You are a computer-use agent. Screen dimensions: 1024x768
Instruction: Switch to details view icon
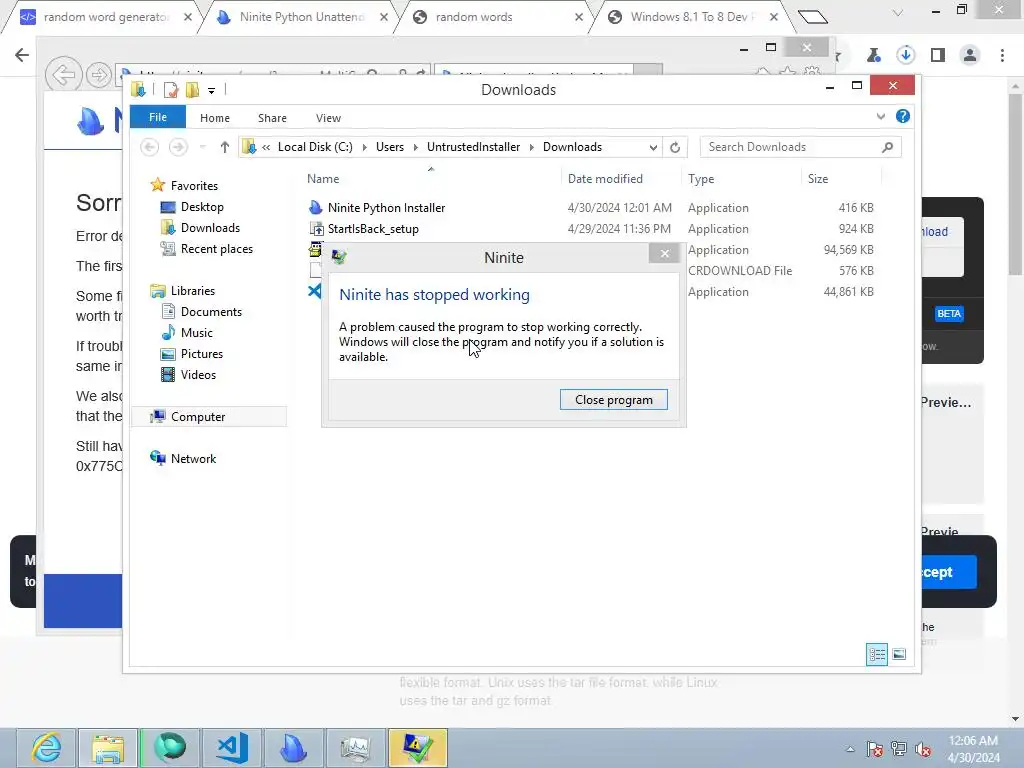coord(876,654)
